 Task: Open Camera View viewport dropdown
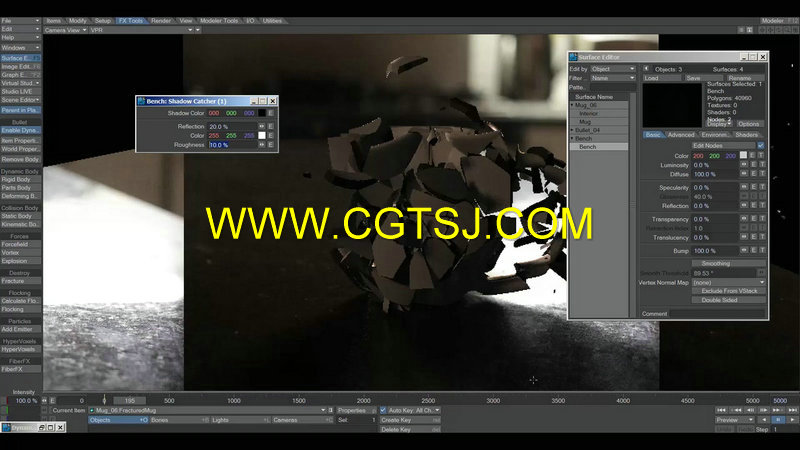[x=65, y=30]
